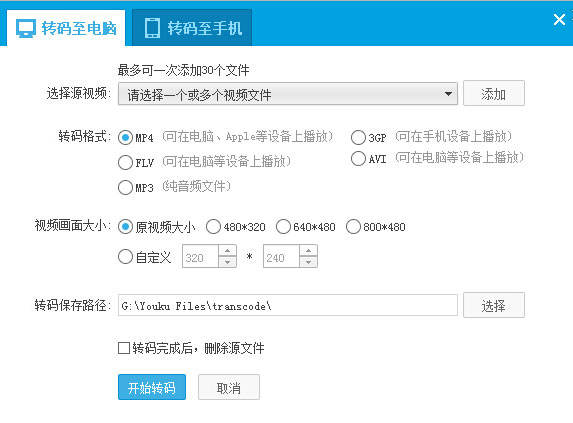Click the monitor icon on 转码至电脑 tab
The height and width of the screenshot is (423, 573).
[x=26, y=28]
